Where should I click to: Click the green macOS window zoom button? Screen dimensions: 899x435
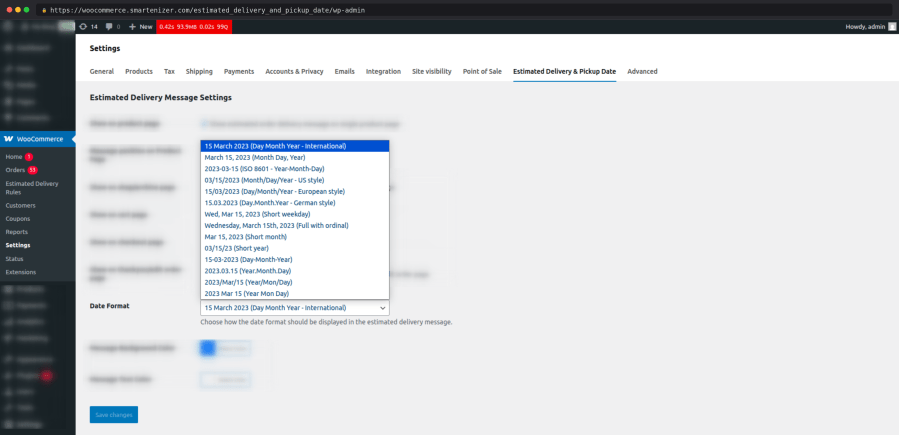[x=26, y=10]
